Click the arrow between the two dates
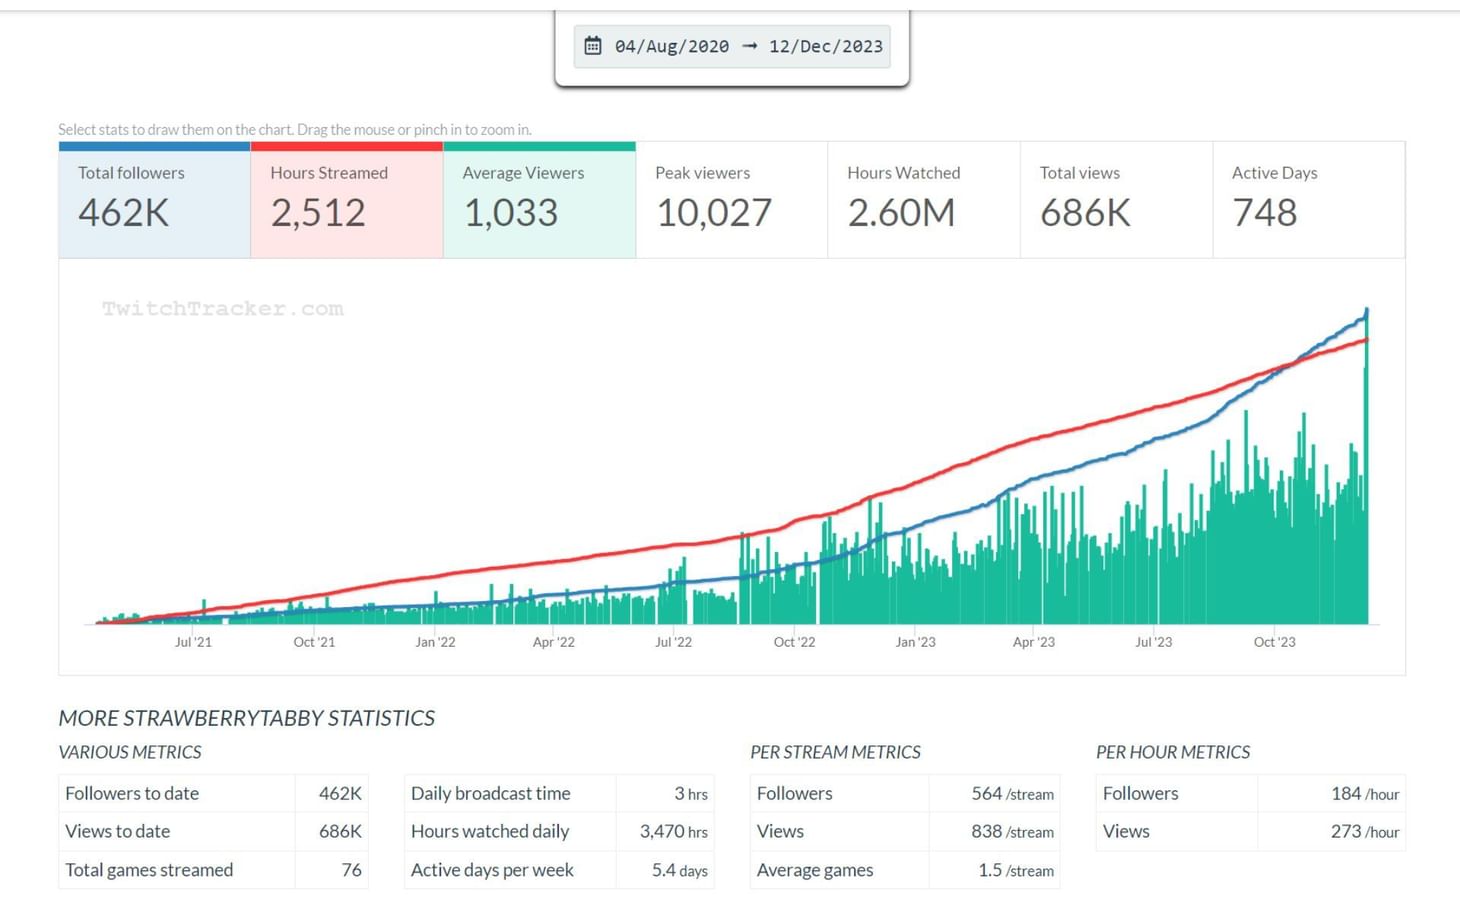 (x=749, y=46)
